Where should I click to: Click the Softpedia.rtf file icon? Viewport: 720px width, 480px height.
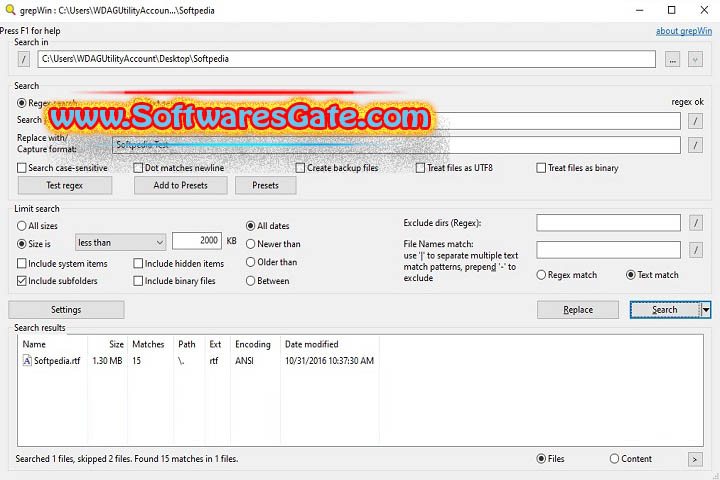click(x=27, y=361)
